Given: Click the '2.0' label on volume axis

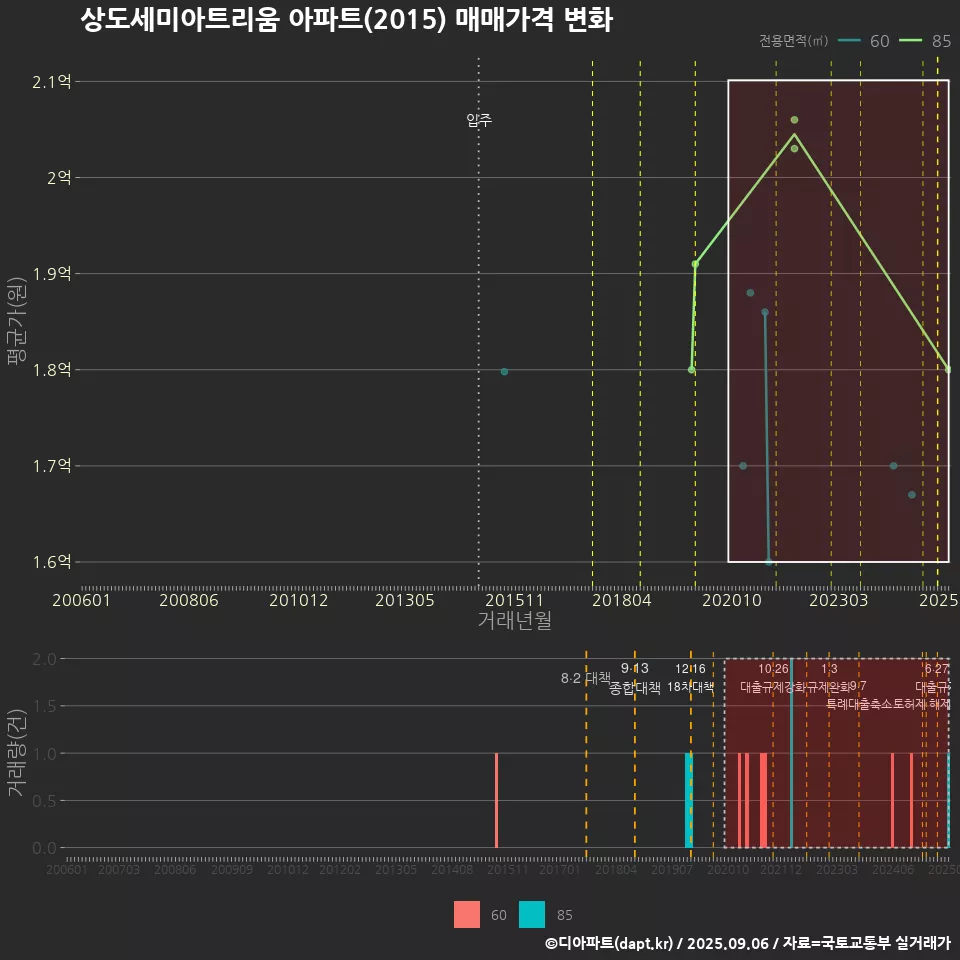Looking at the screenshot, I should click(x=44, y=659).
